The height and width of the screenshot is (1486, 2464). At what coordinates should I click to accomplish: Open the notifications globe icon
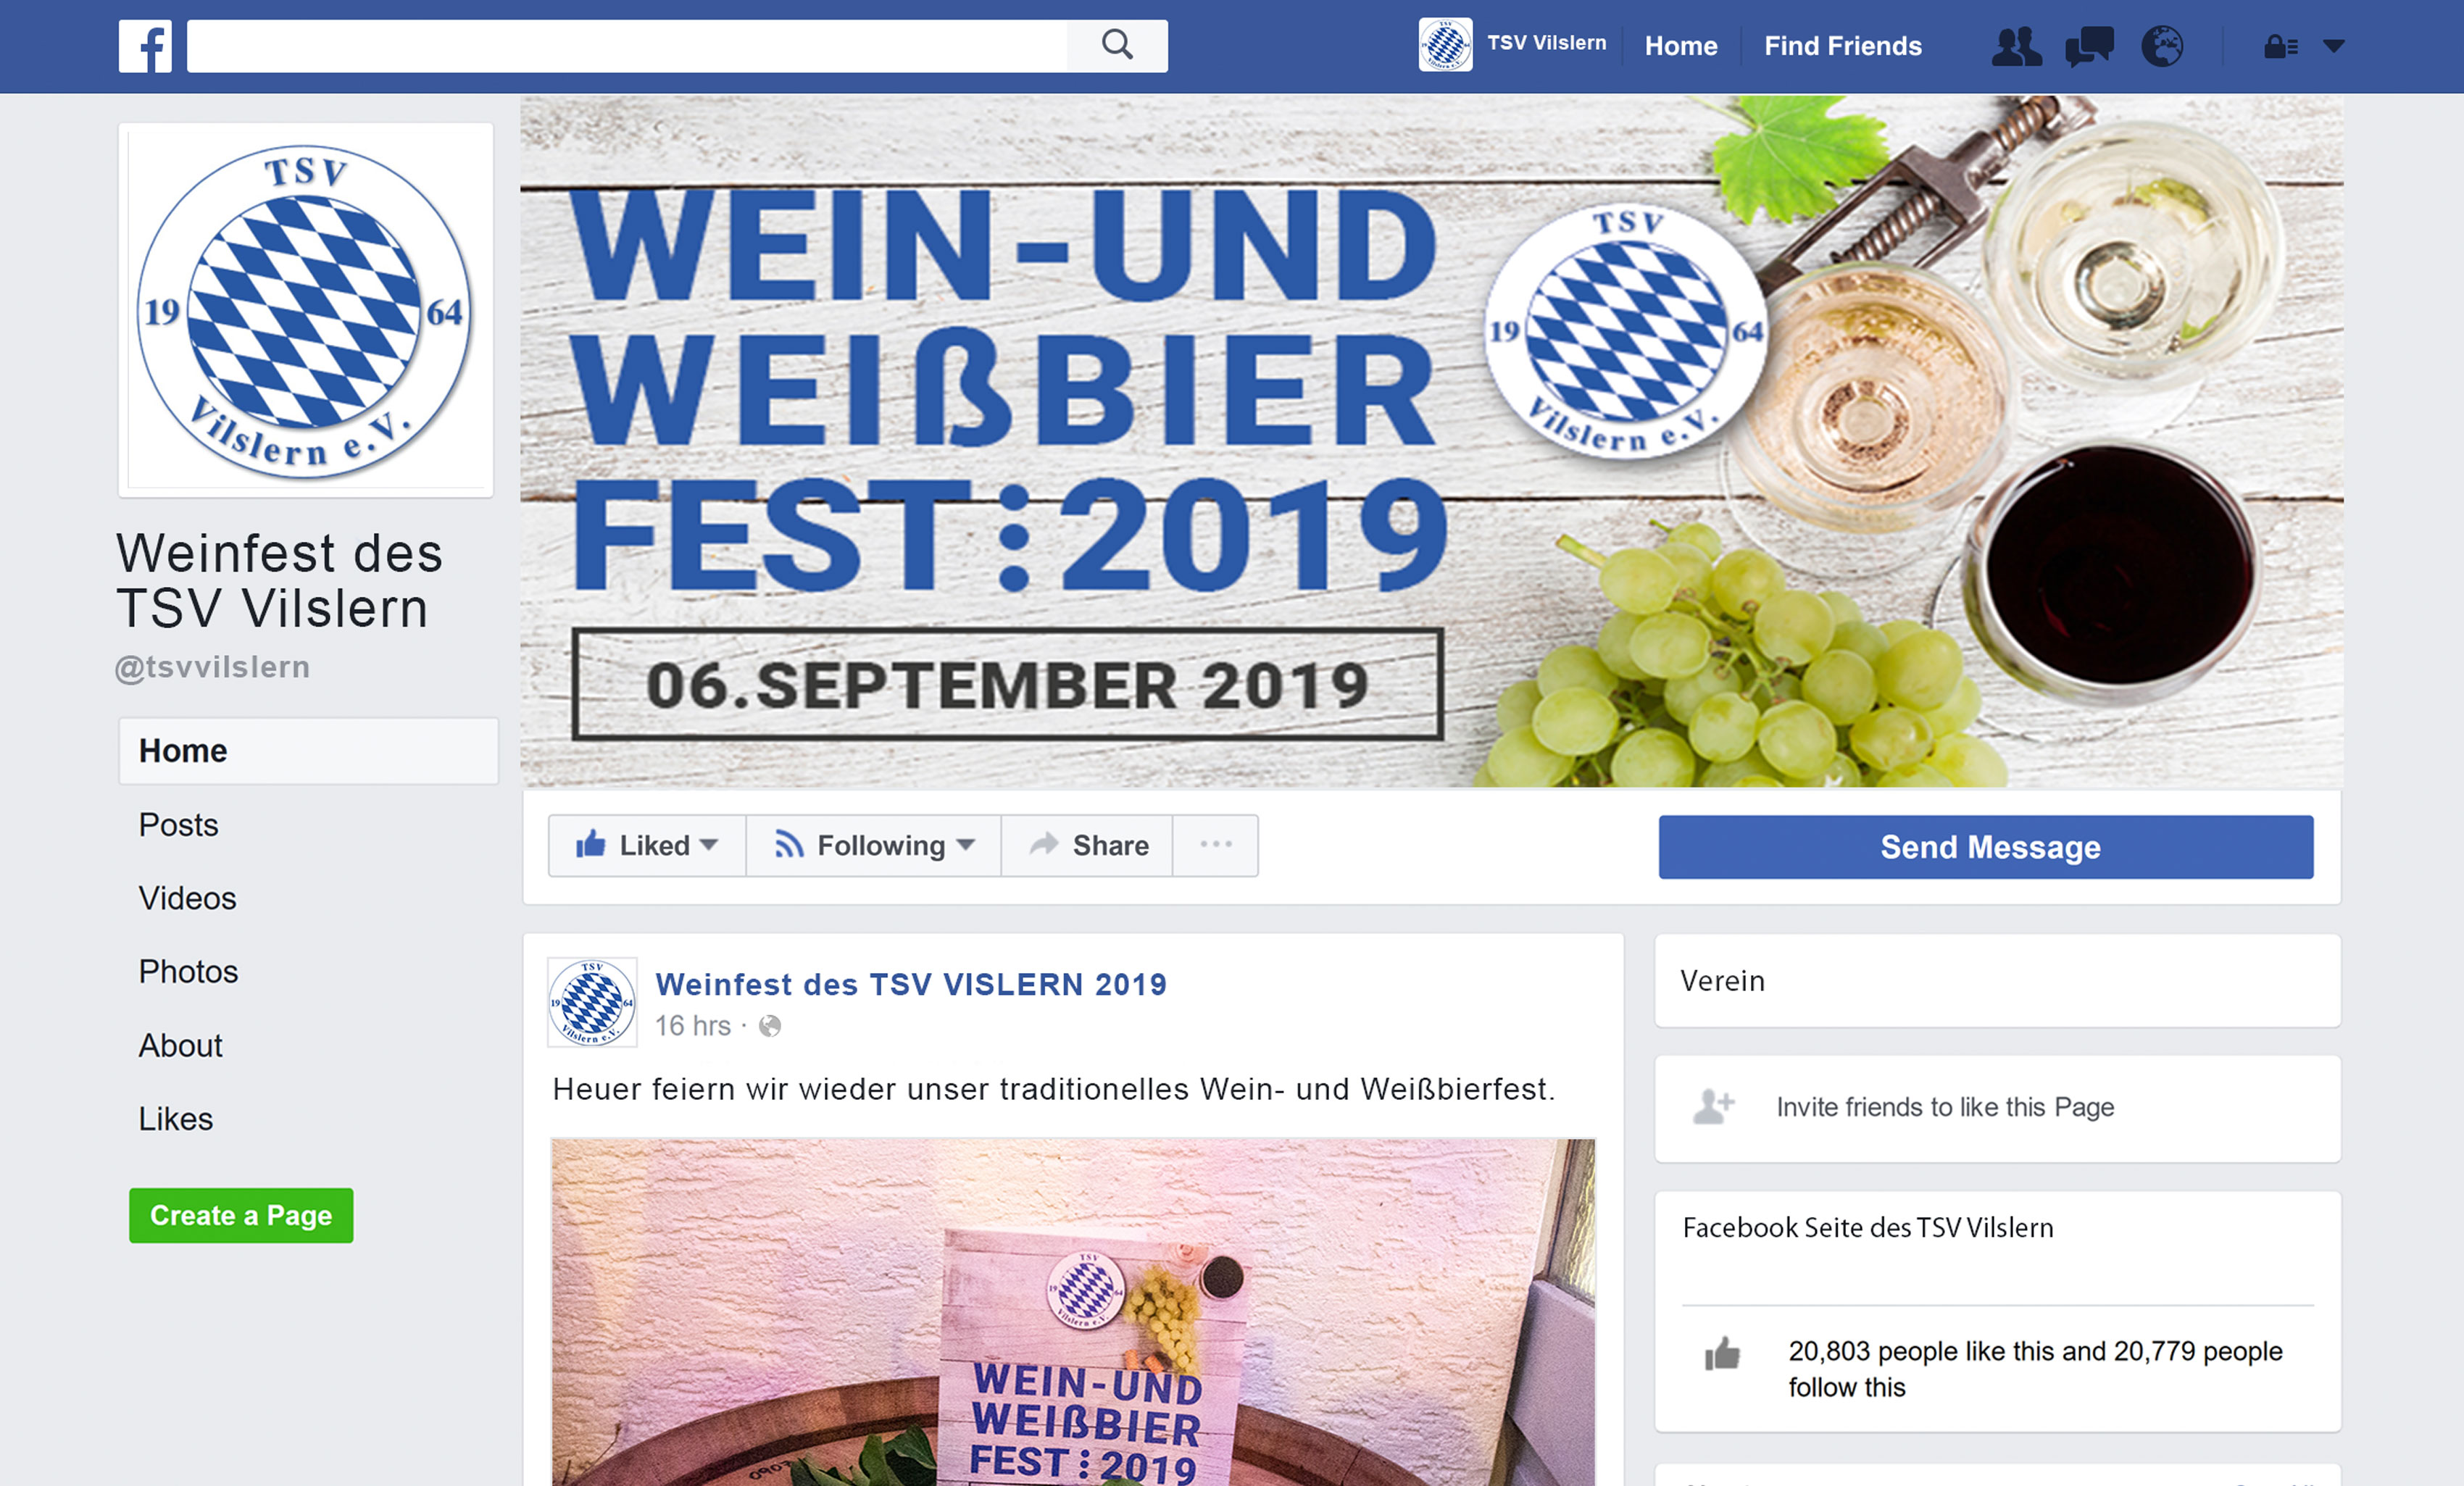2162,46
